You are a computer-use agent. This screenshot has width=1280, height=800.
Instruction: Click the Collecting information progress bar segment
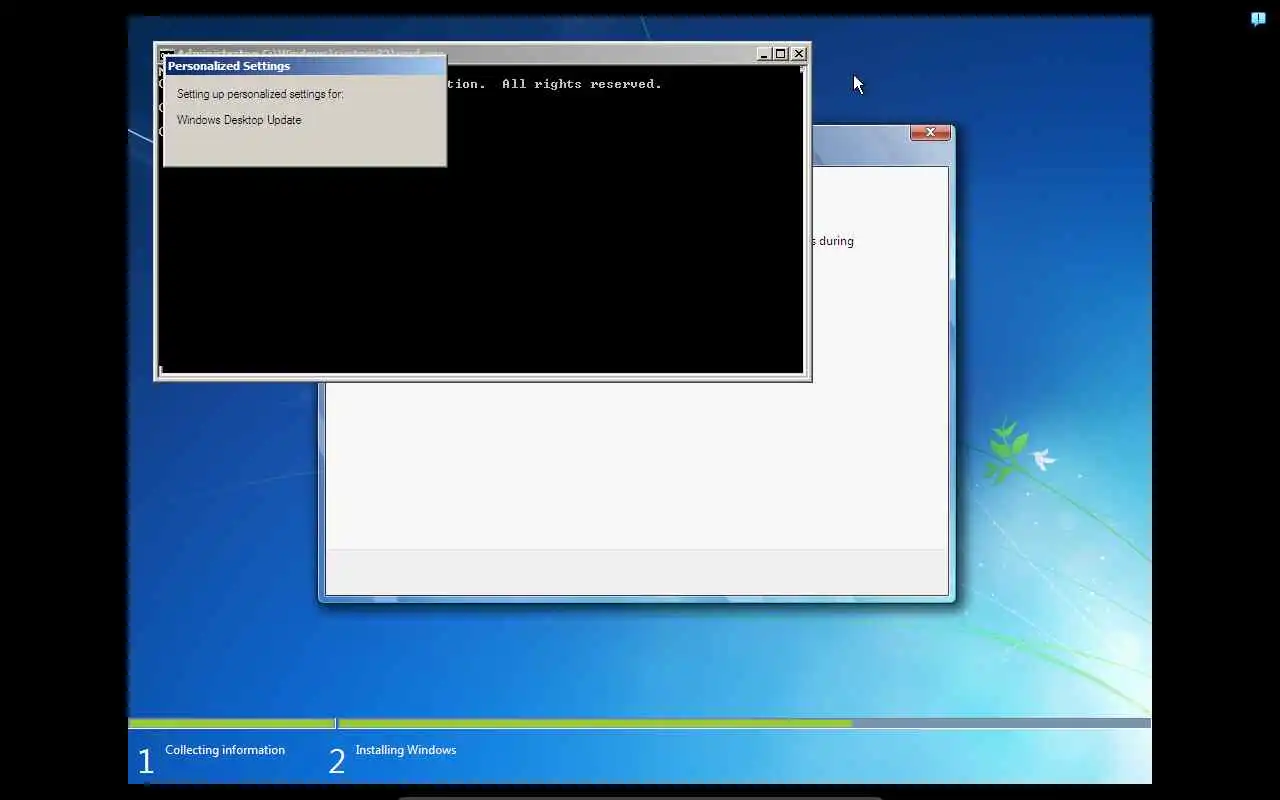coord(232,723)
